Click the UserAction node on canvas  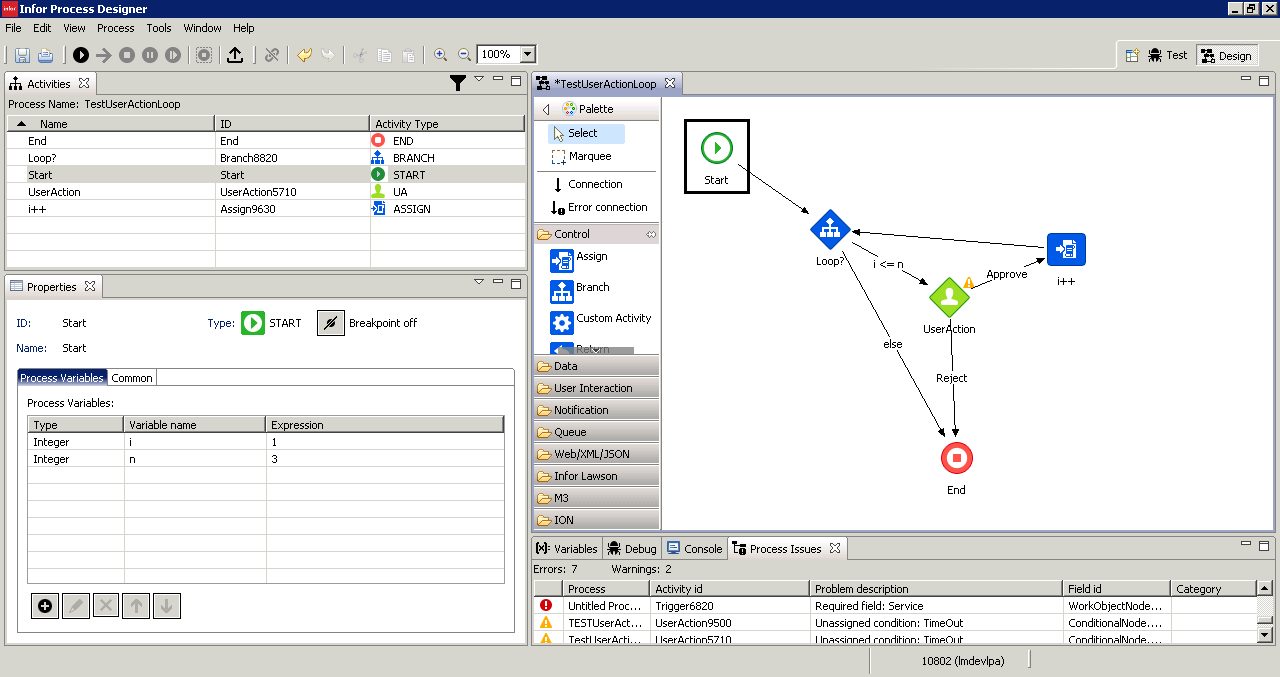pos(949,298)
